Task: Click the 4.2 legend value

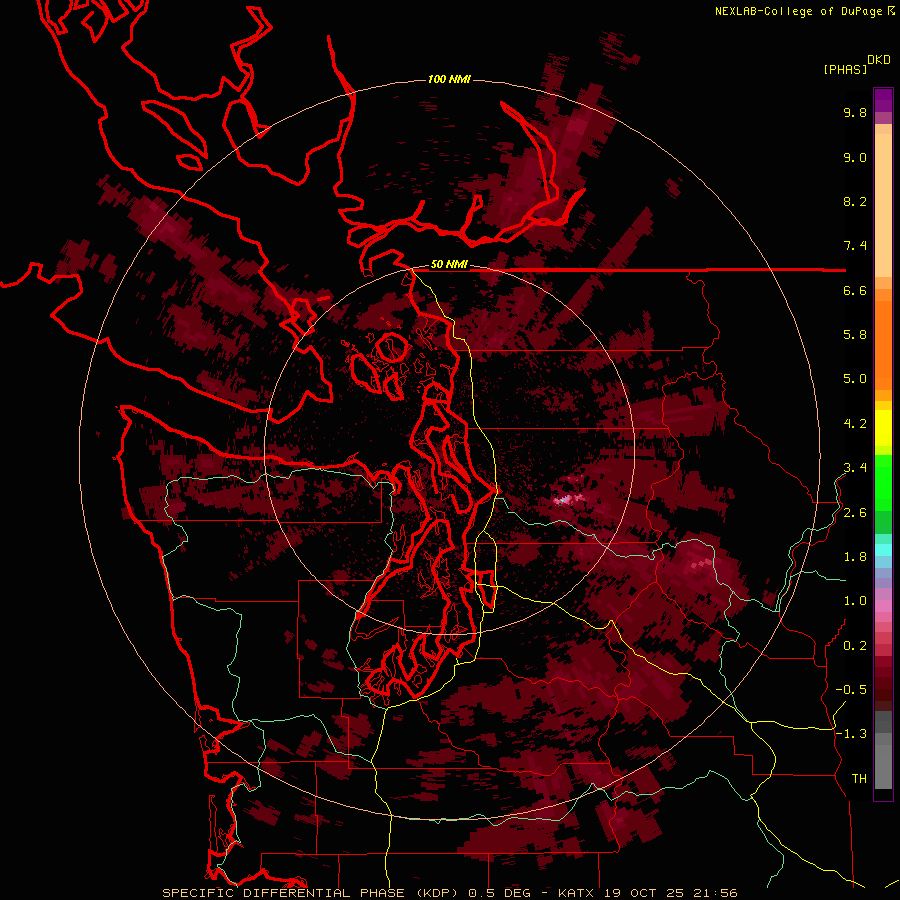Action: 855,424
